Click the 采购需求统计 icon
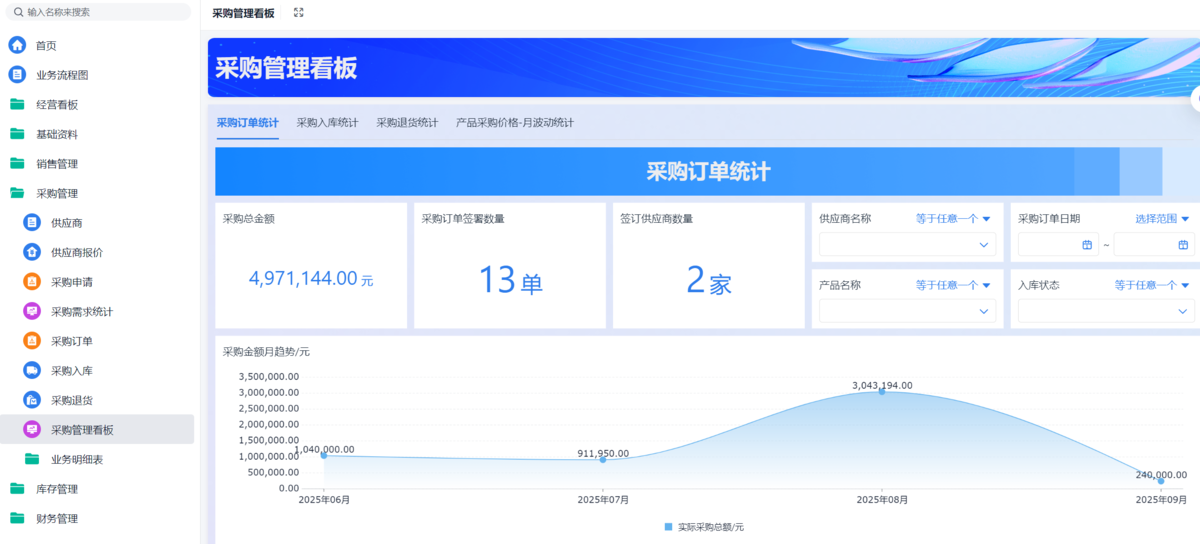This screenshot has height=544, width=1200. coord(32,311)
